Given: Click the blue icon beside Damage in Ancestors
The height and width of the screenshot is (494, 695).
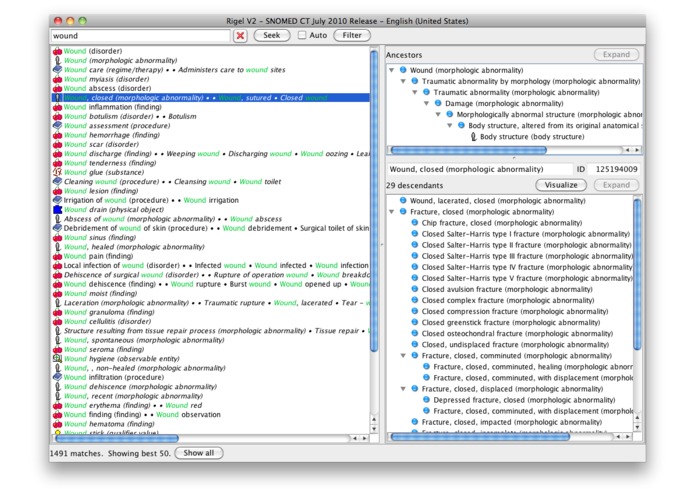Looking at the screenshot, I should pyautogui.click(x=437, y=103).
